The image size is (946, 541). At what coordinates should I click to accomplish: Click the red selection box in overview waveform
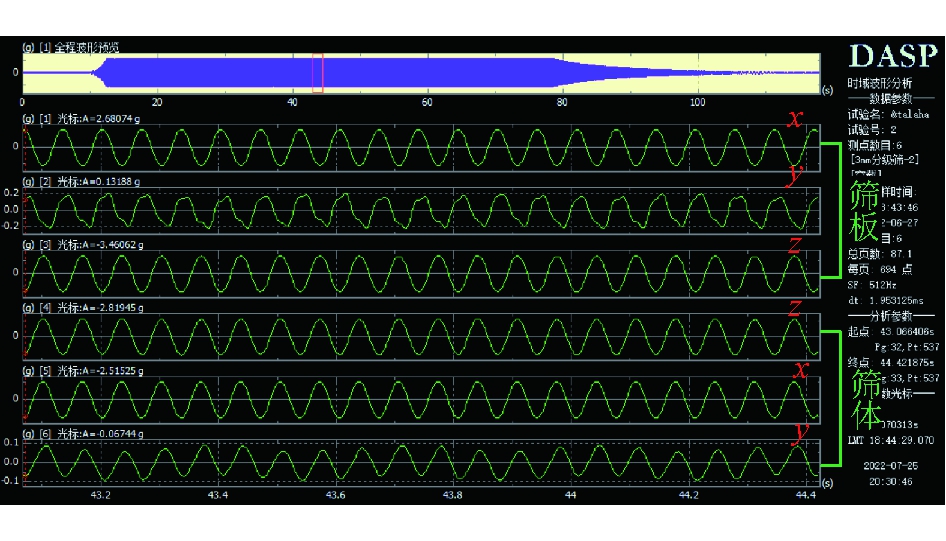[318, 74]
